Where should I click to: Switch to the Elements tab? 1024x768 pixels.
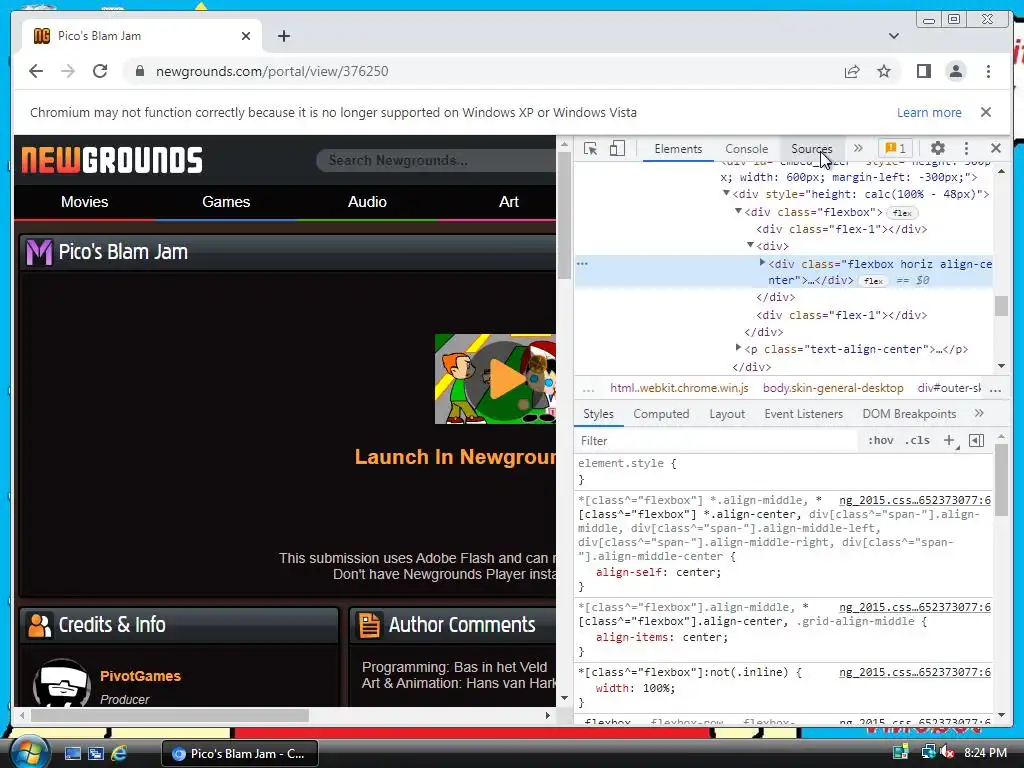tap(678, 149)
